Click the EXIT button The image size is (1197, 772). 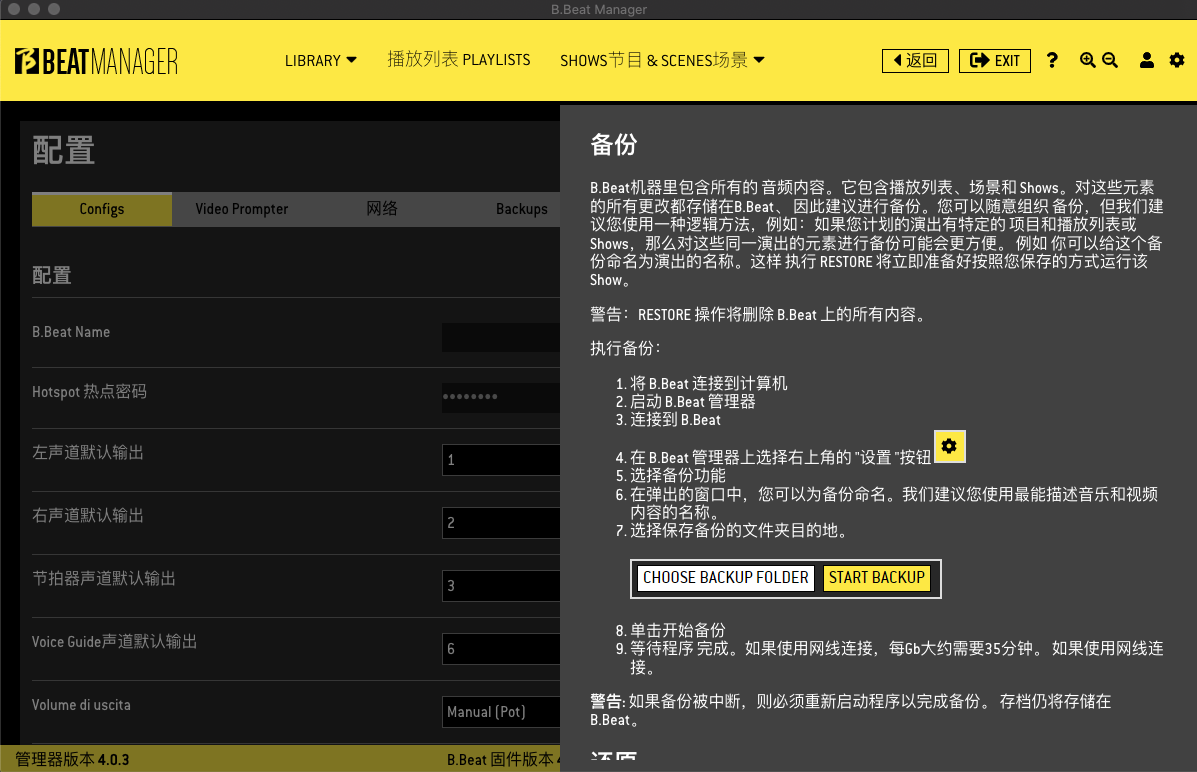click(995, 60)
